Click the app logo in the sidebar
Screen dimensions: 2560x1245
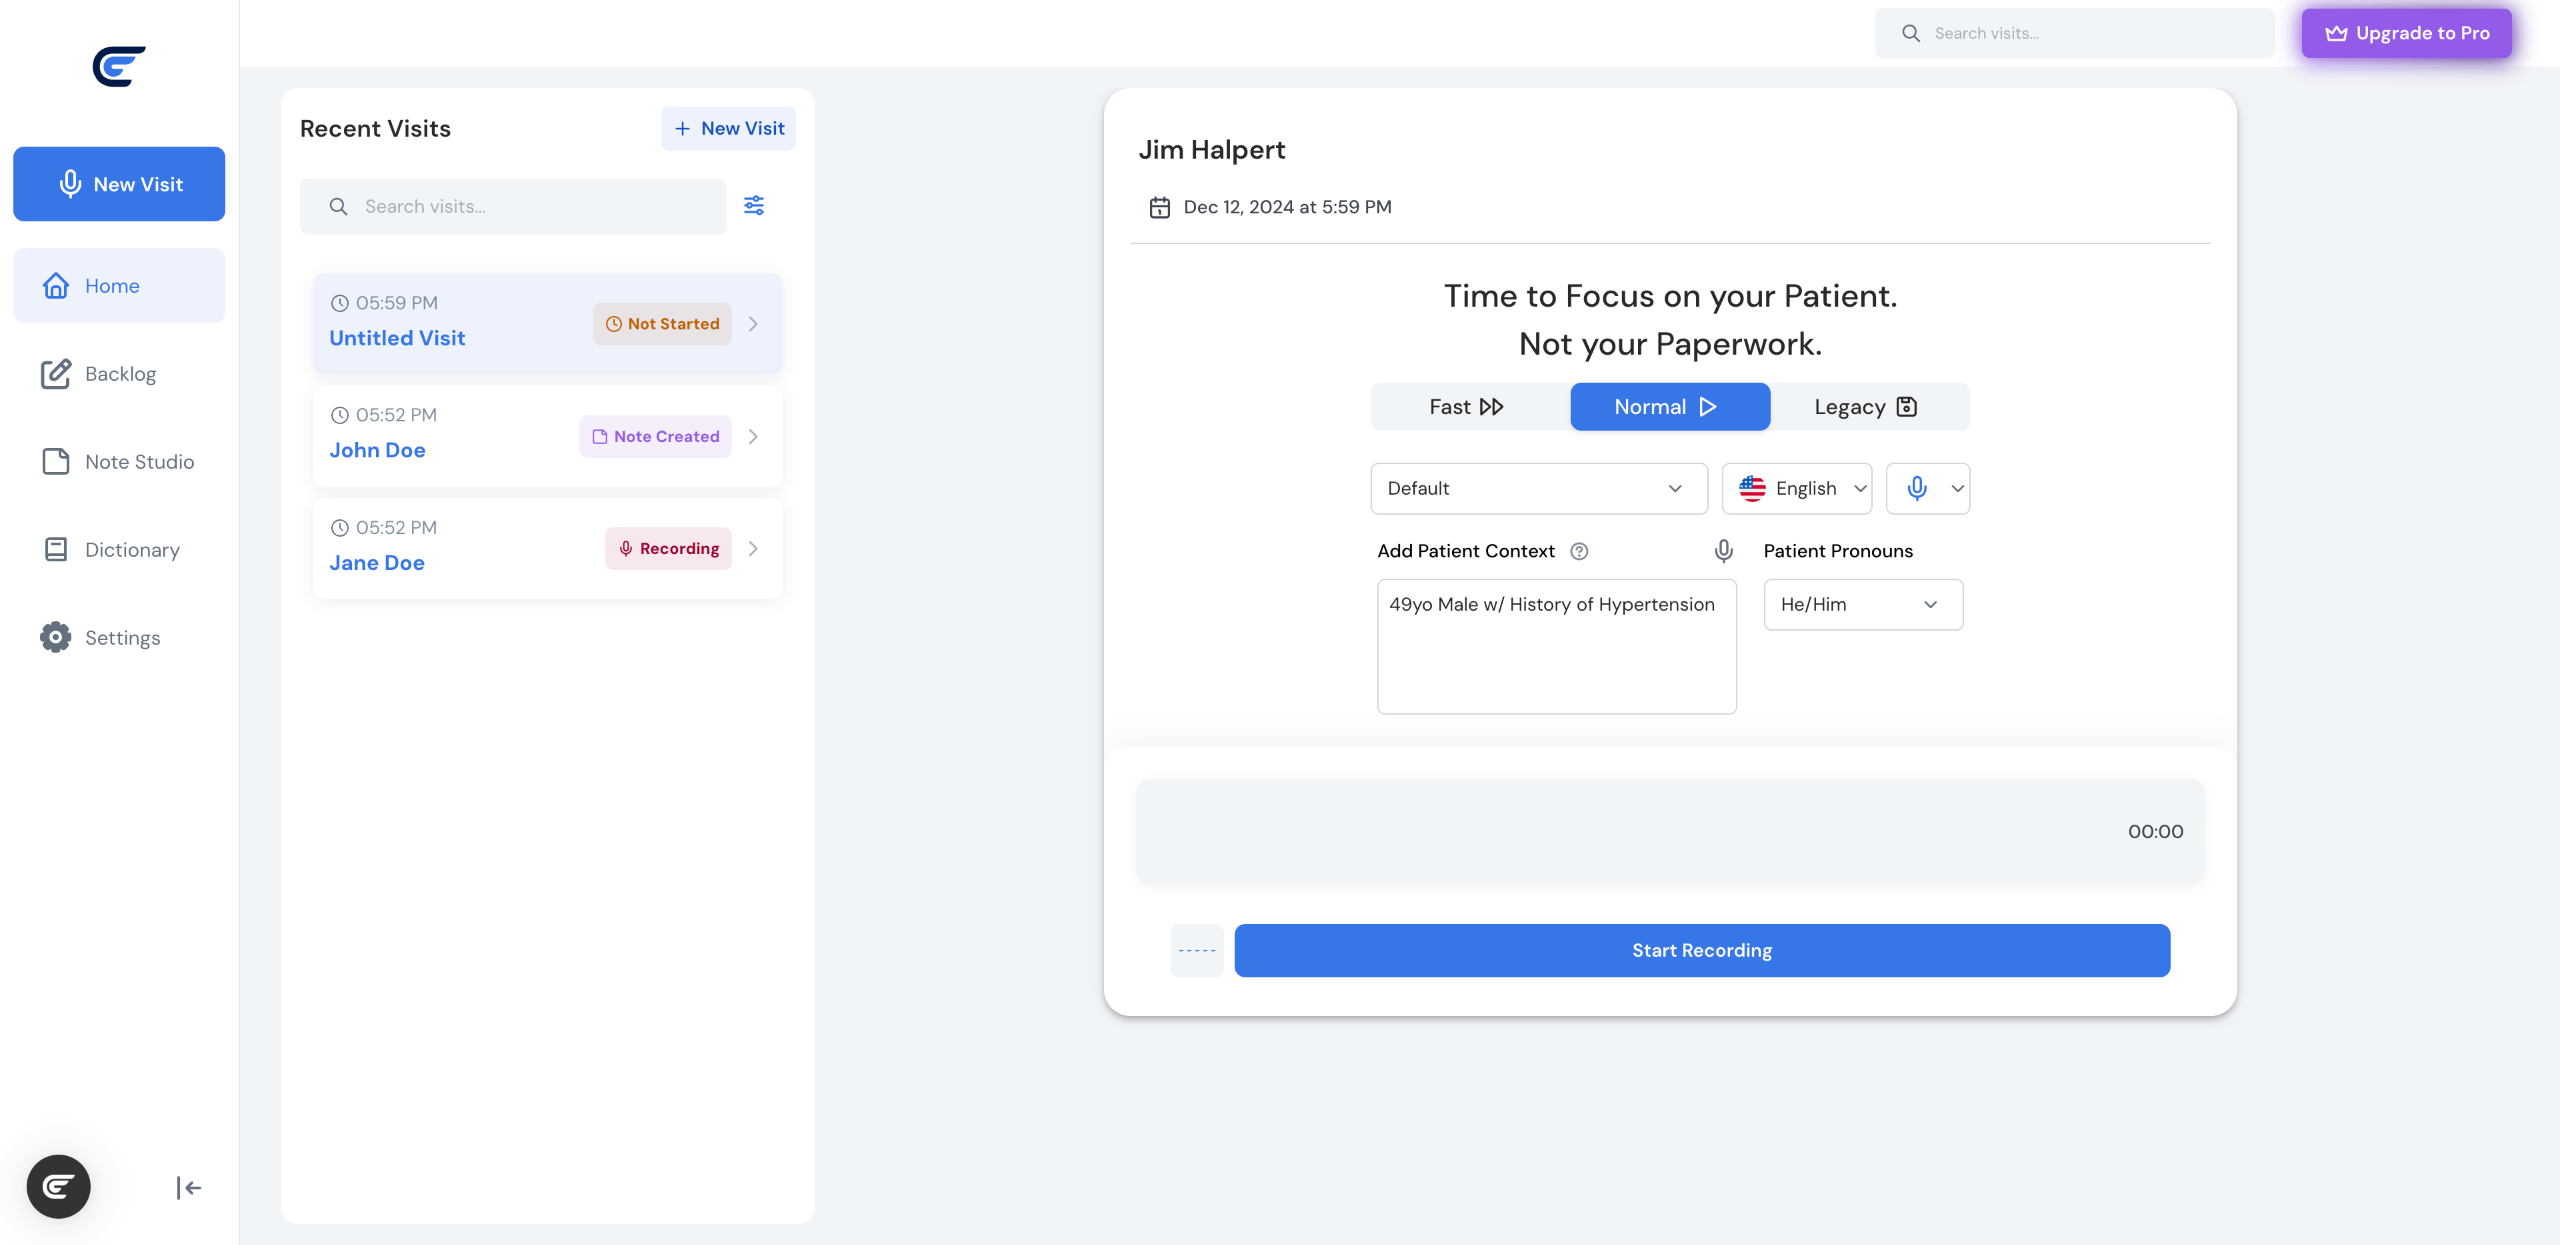(119, 67)
